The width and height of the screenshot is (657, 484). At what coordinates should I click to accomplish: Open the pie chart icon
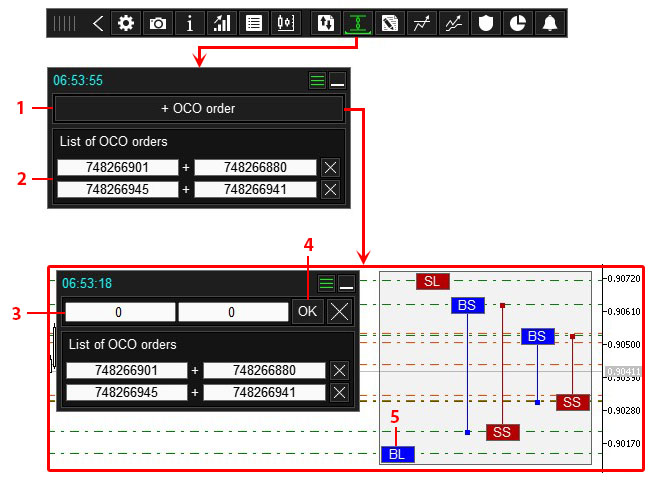(518, 23)
